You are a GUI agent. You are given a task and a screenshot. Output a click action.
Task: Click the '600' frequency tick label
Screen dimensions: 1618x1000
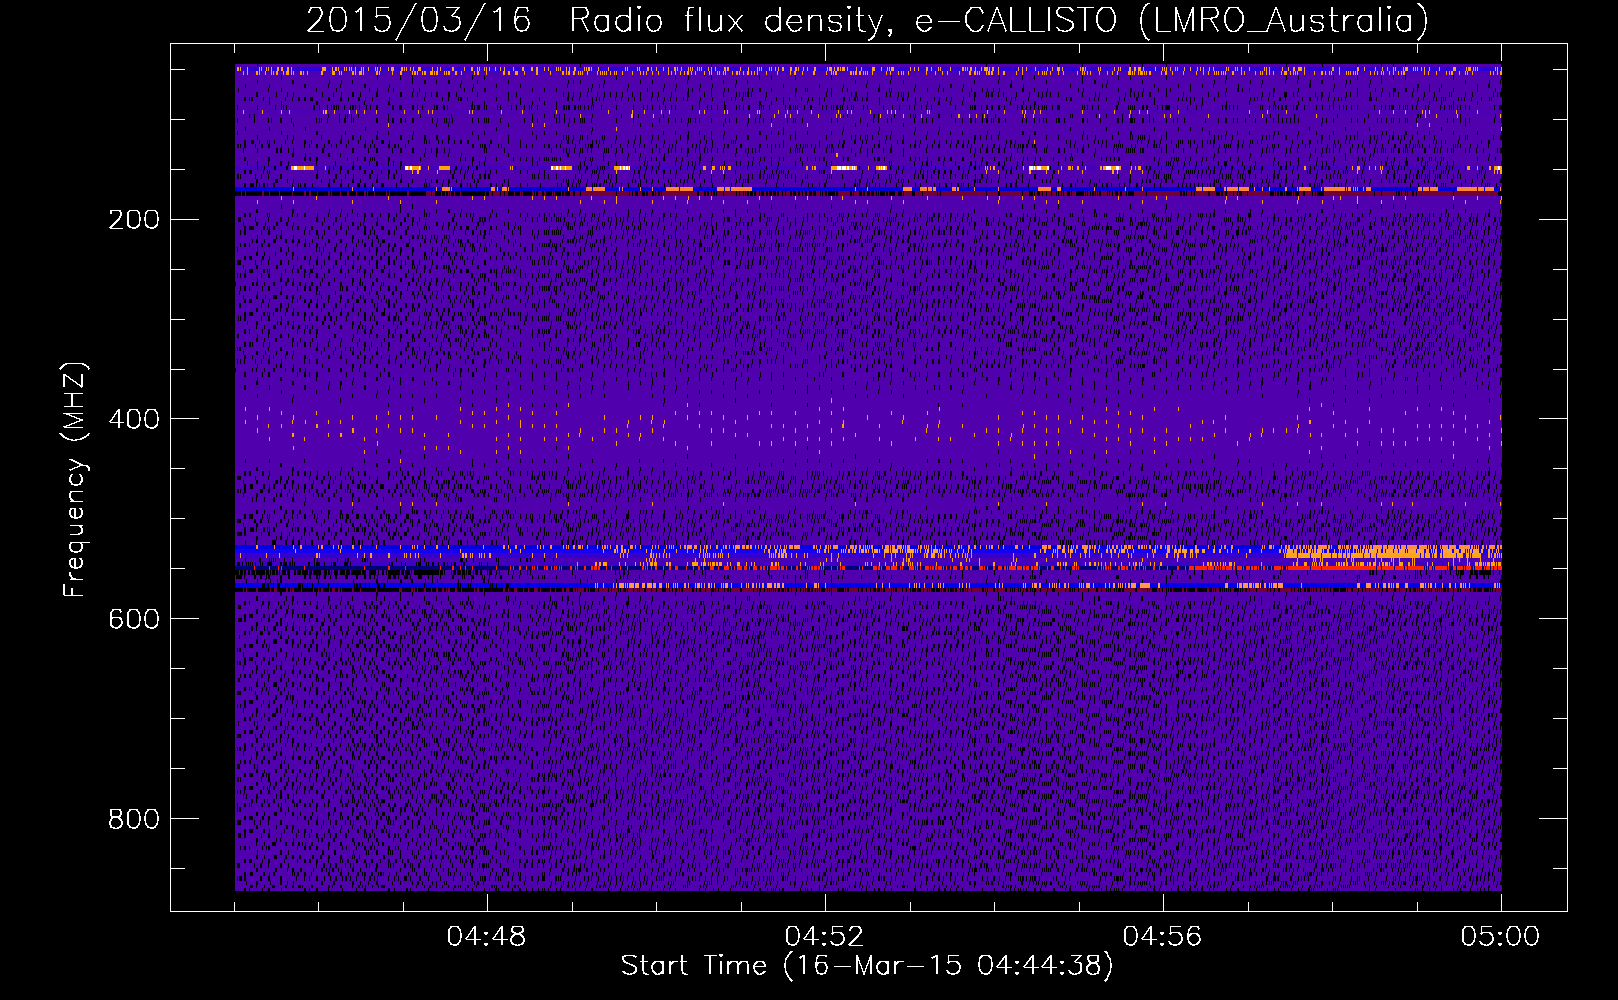(134, 620)
